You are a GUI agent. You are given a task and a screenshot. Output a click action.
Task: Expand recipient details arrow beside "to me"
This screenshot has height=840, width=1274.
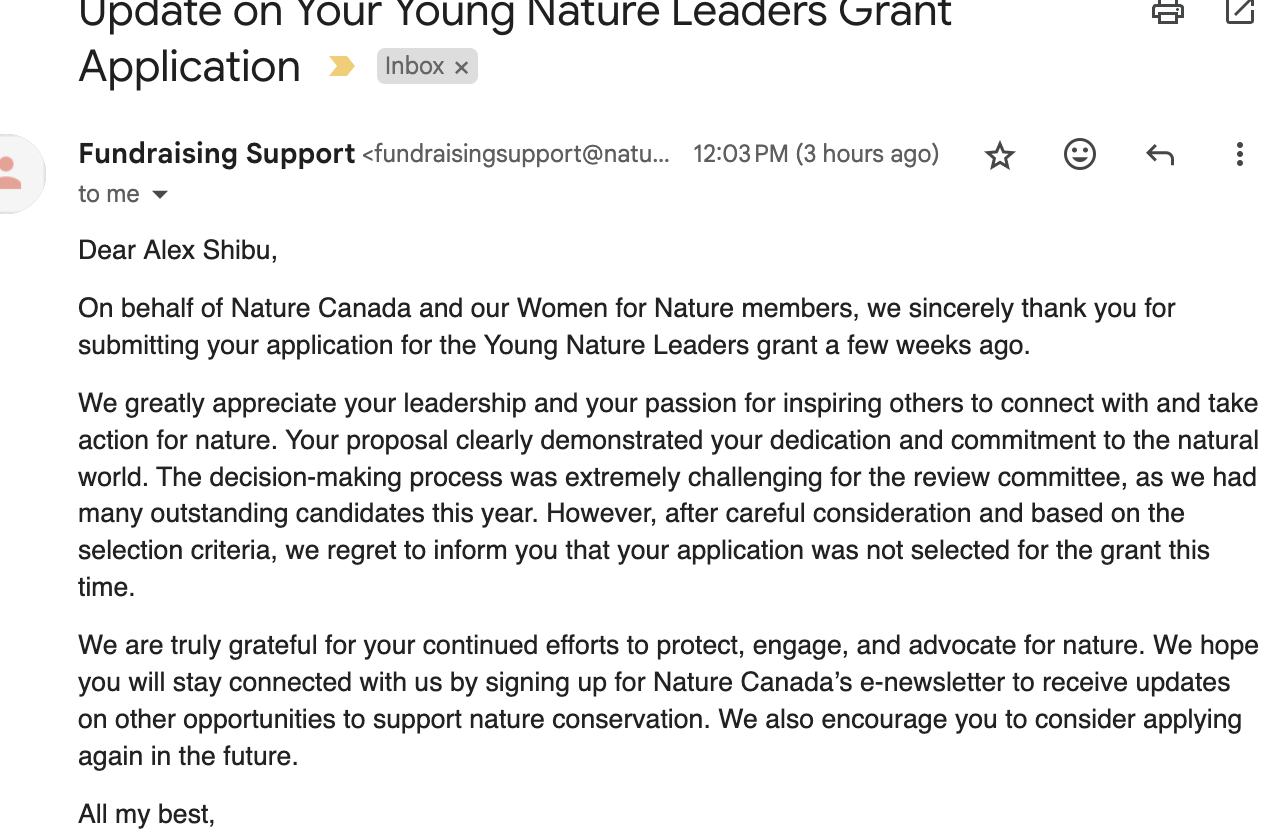160,195
